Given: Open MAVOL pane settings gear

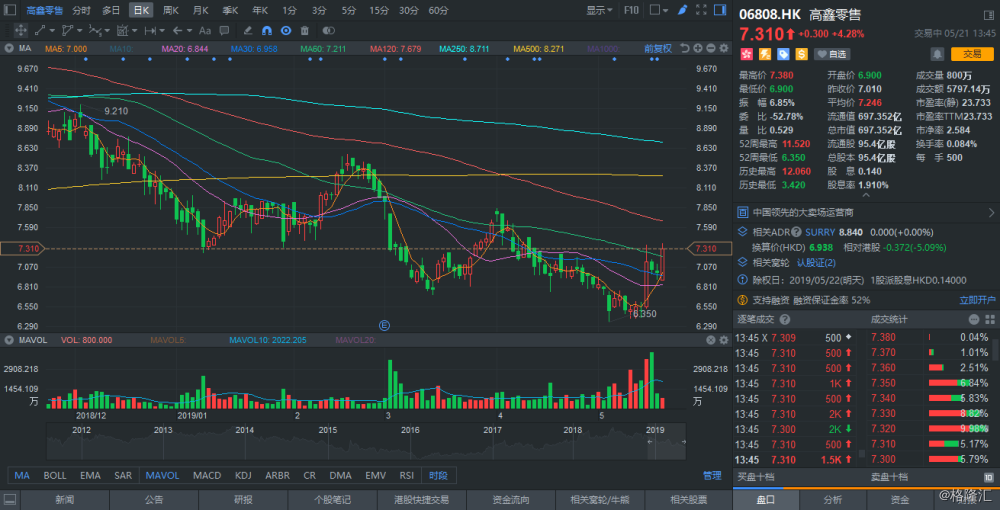Looking at the screenshot, I should (x=723, y=340).
